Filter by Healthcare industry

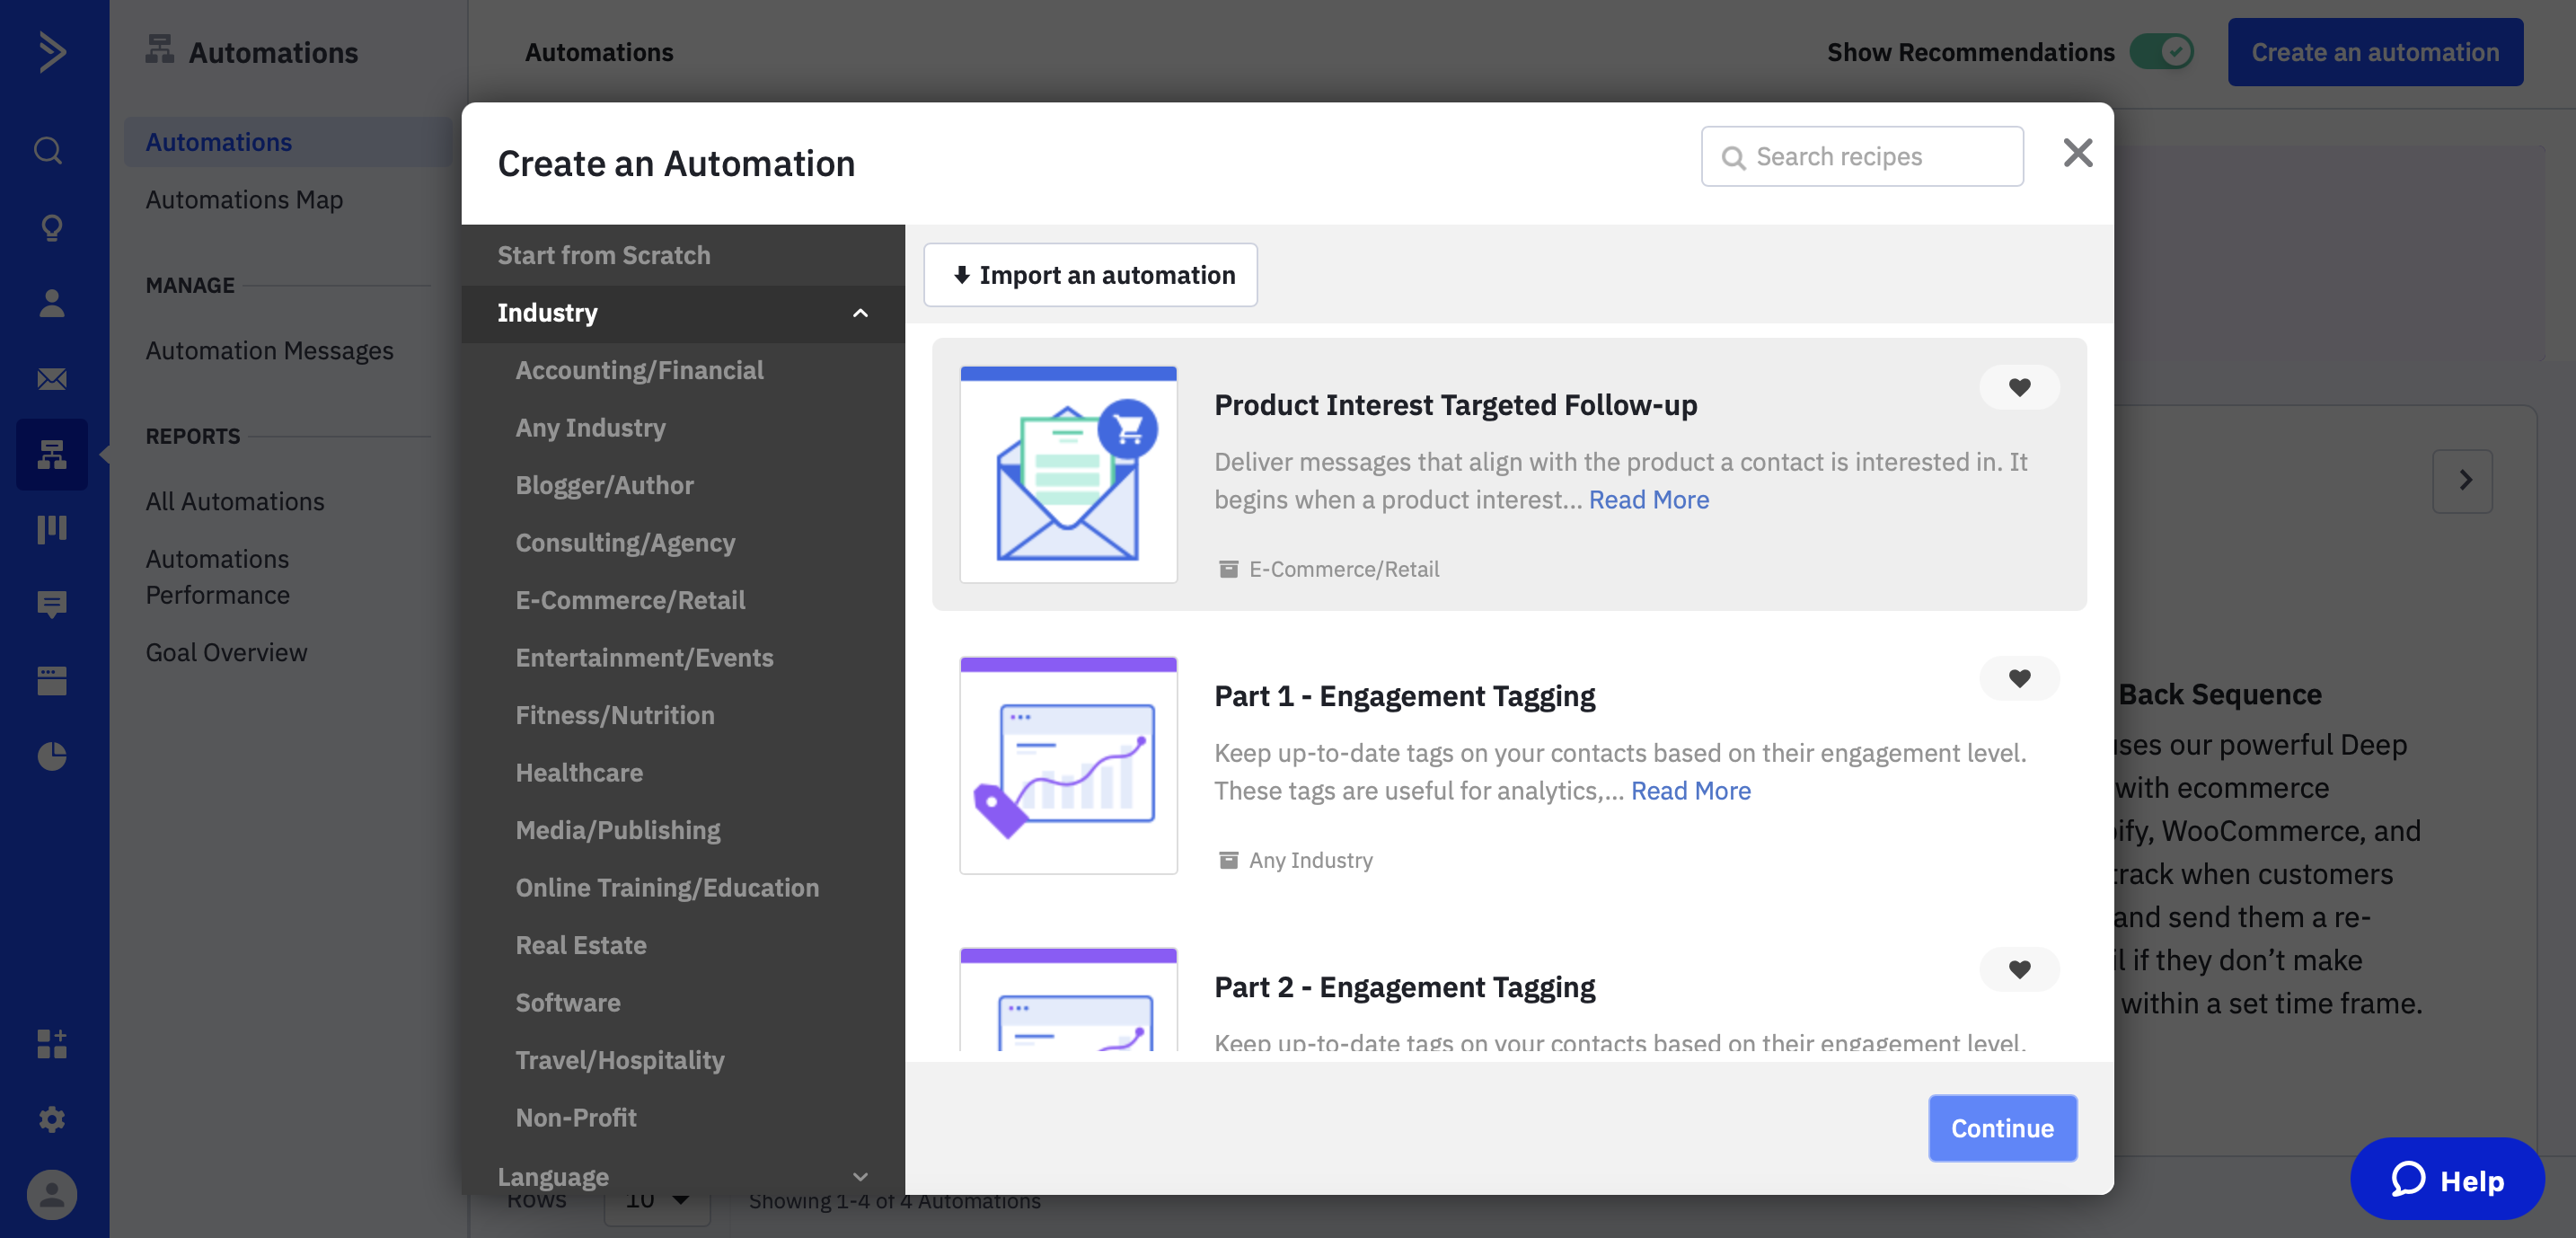click(579, 773)
